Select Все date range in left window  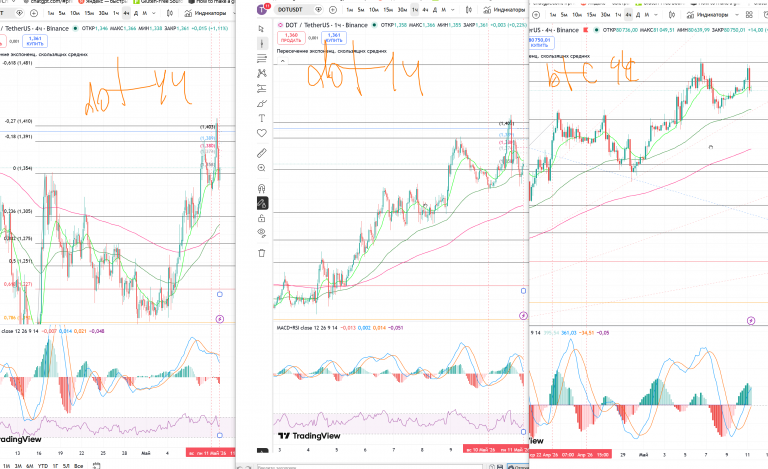[x=78, y=466]
